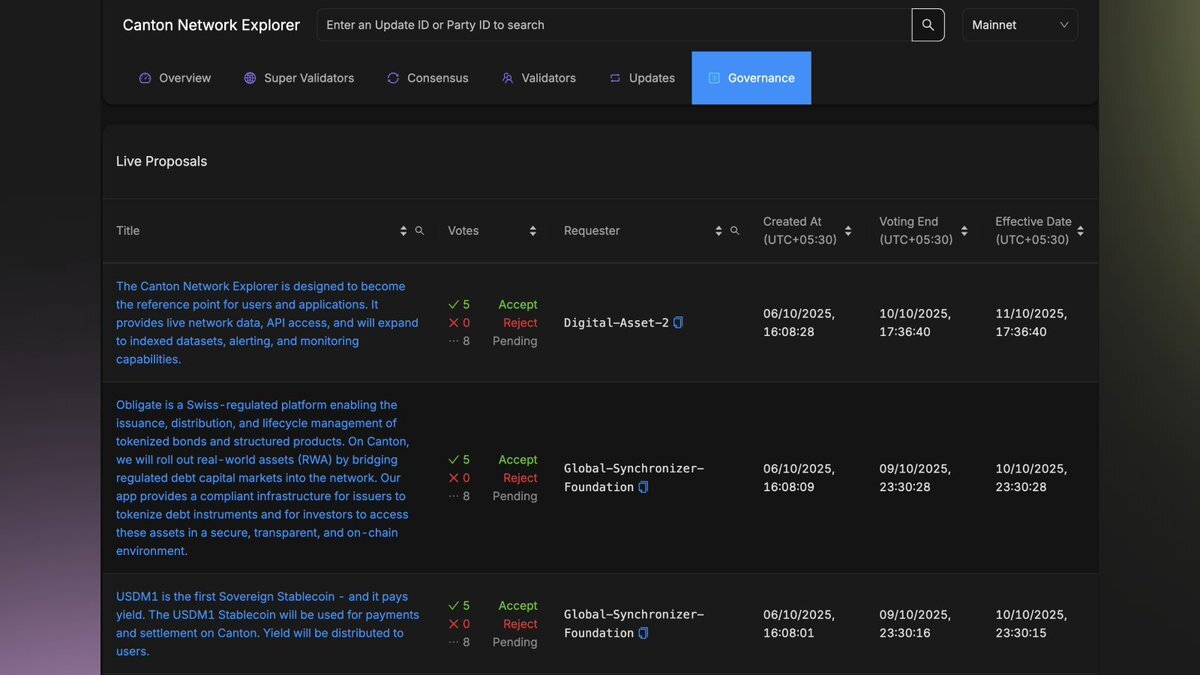This screenshot has width=1200, height=675.
Task: Open the Requester column search filter
Action: 734,231
